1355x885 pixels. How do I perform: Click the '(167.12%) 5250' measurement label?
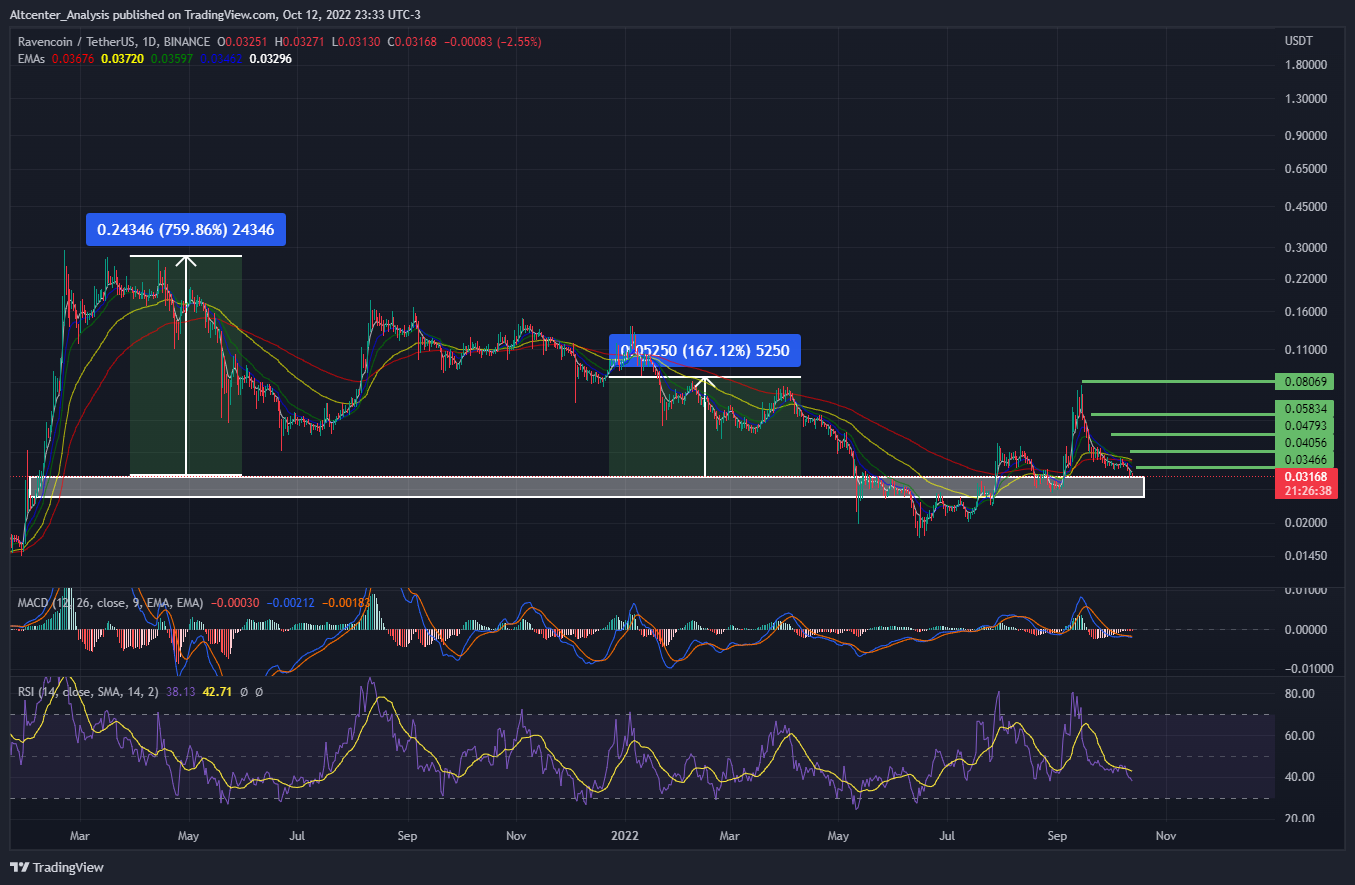coord(705,350)
